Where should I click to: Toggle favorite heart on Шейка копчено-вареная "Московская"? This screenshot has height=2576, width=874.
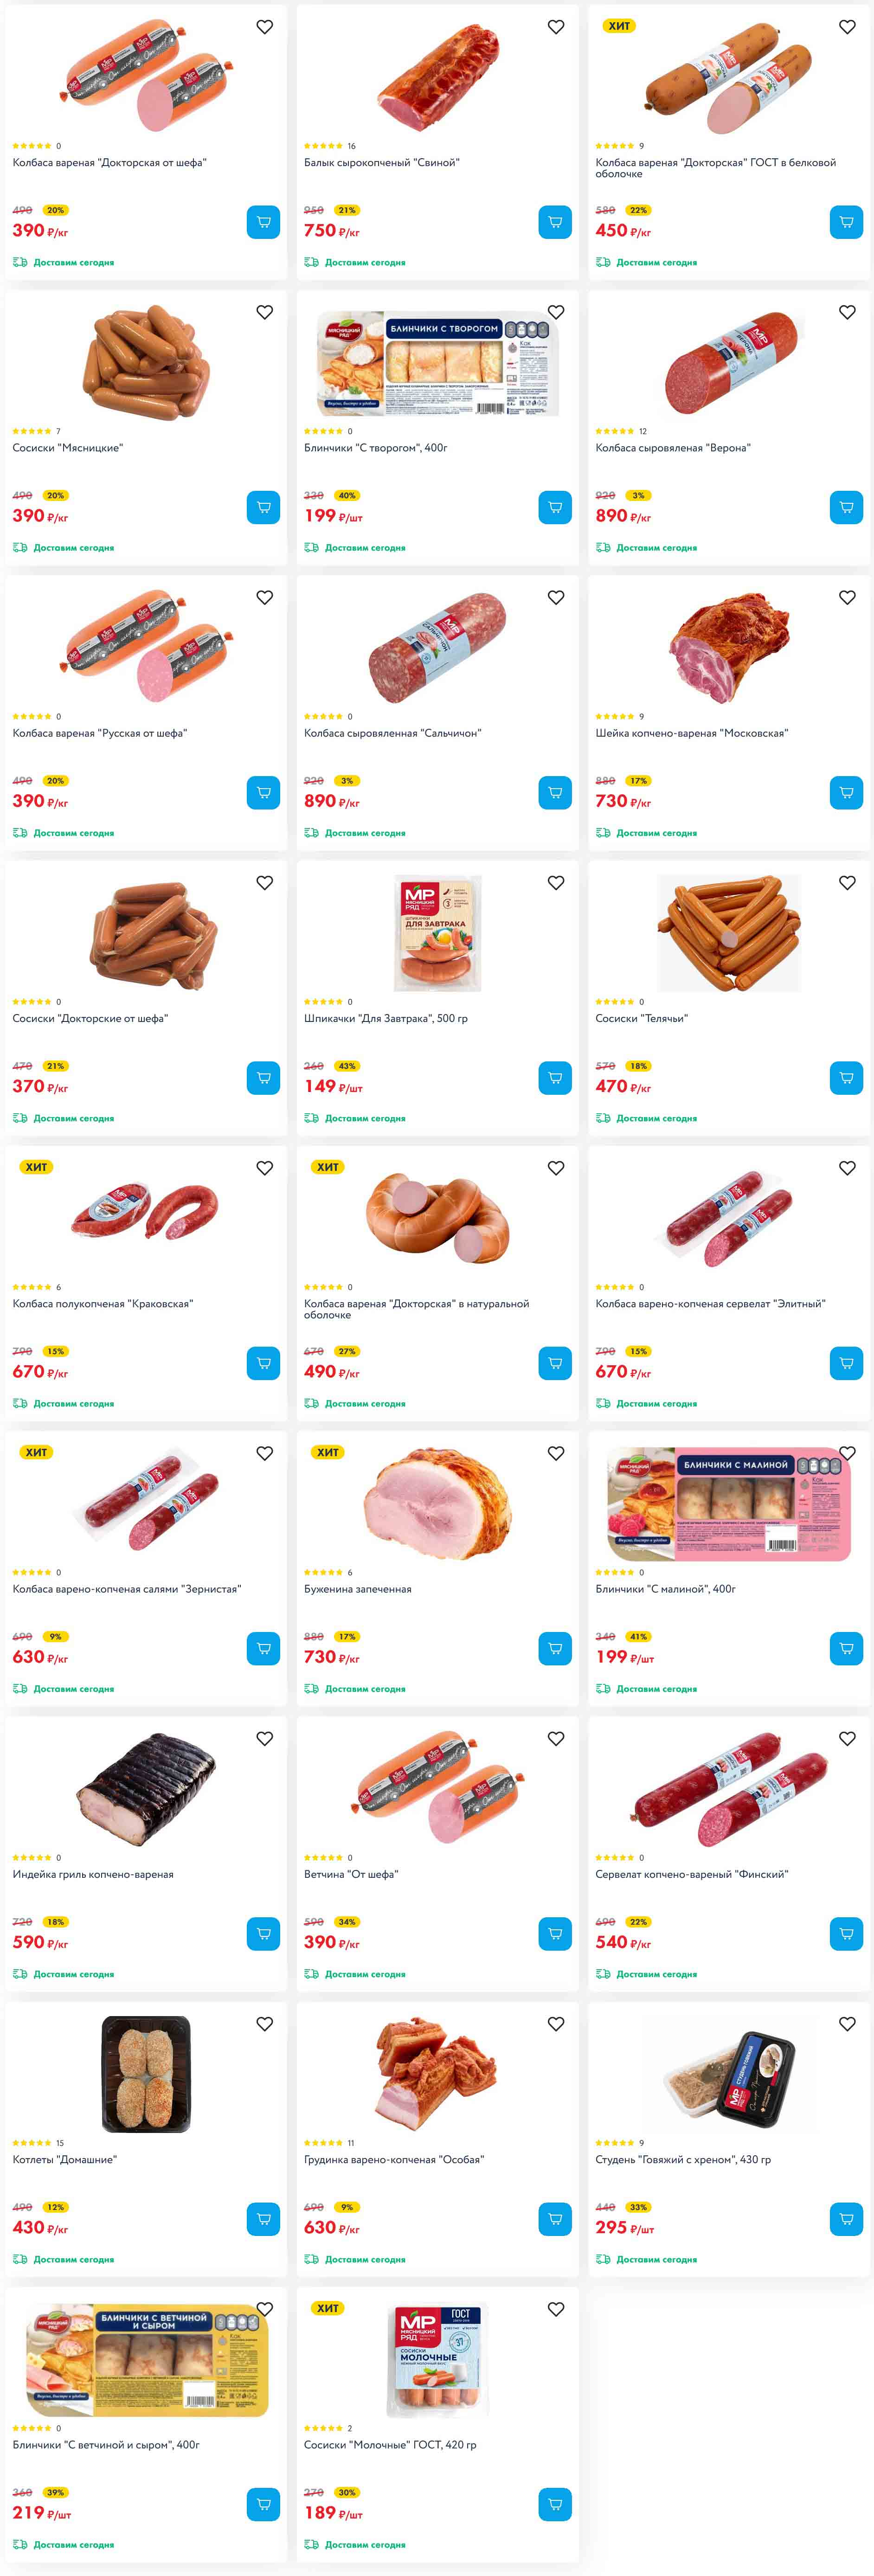(x=847, y=597)
